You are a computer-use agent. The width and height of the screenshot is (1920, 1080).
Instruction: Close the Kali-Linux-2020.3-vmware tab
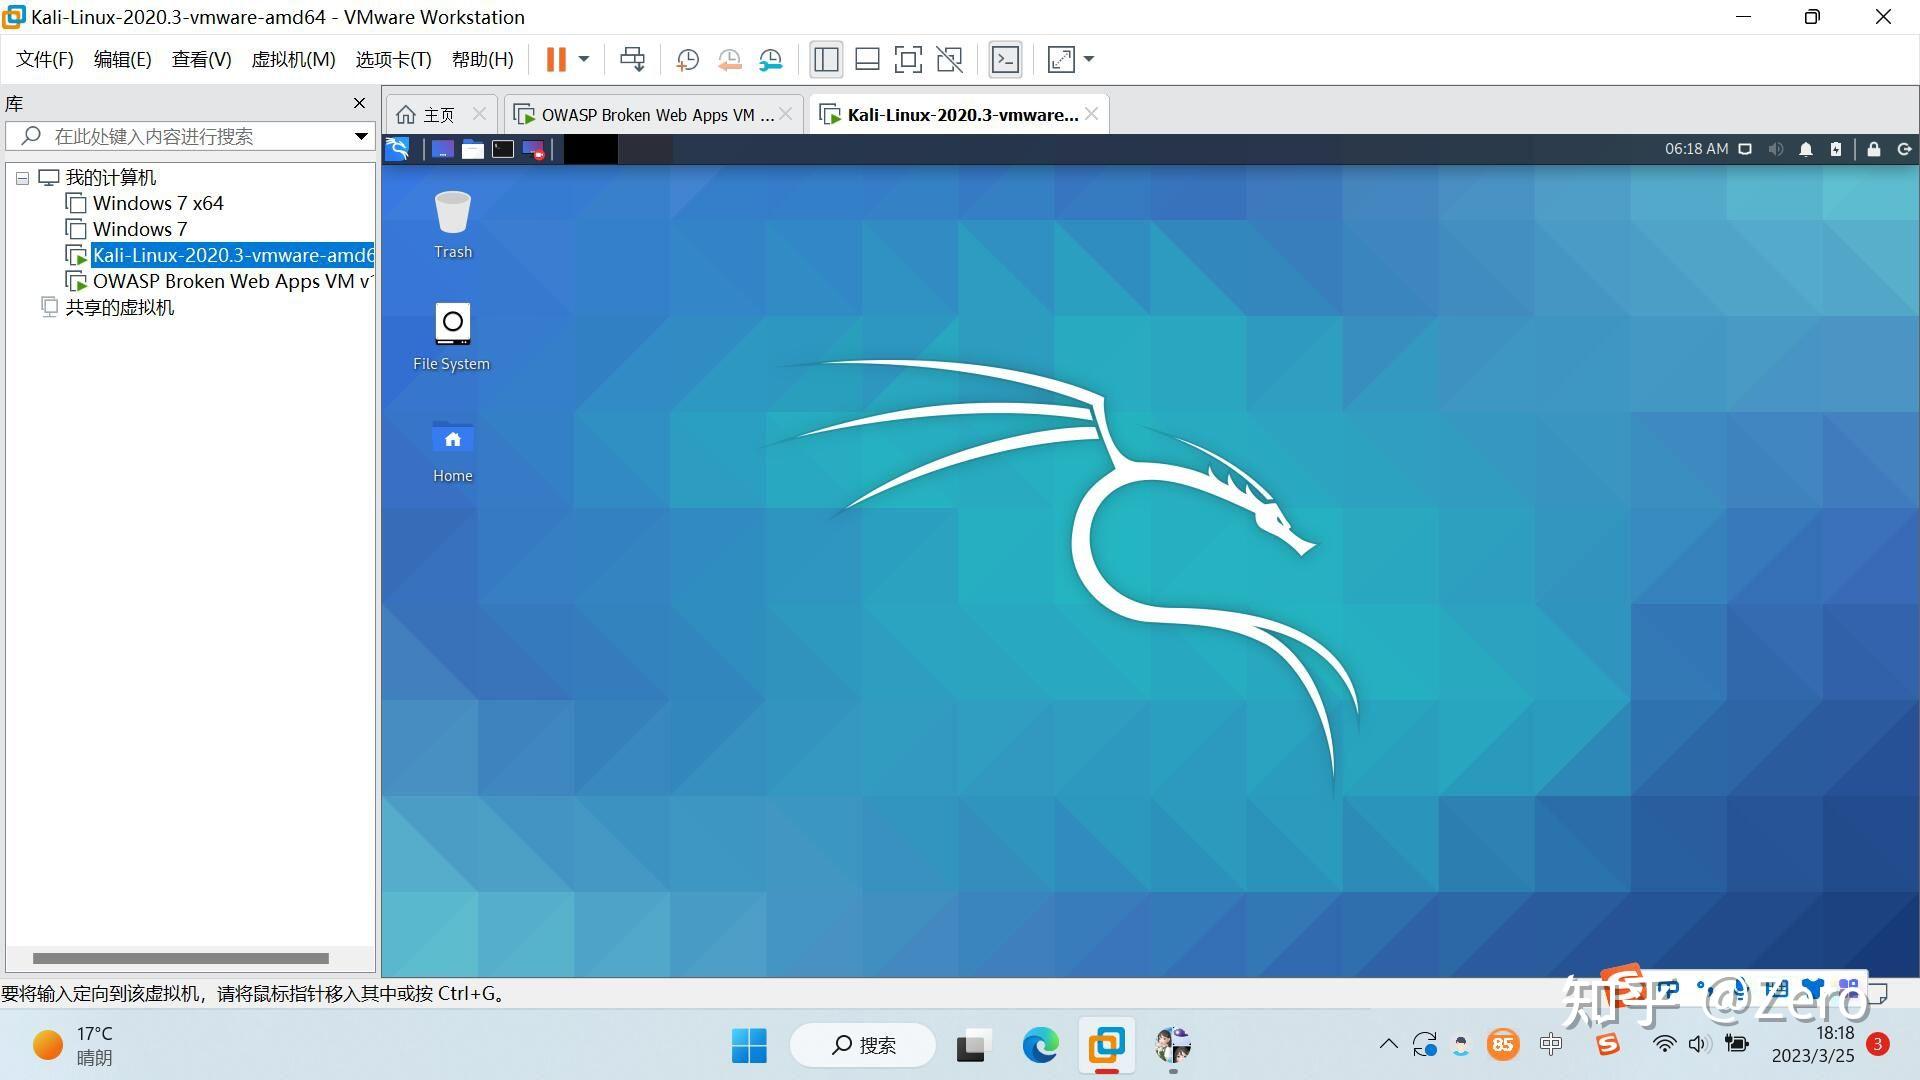coord(1092,114)
